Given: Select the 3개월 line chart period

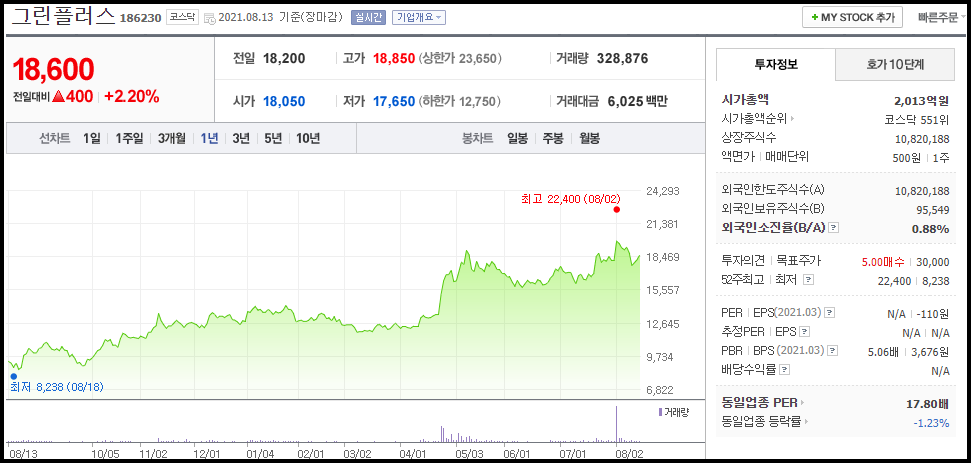Looking at the screenshot, I should tap(172, 138).
